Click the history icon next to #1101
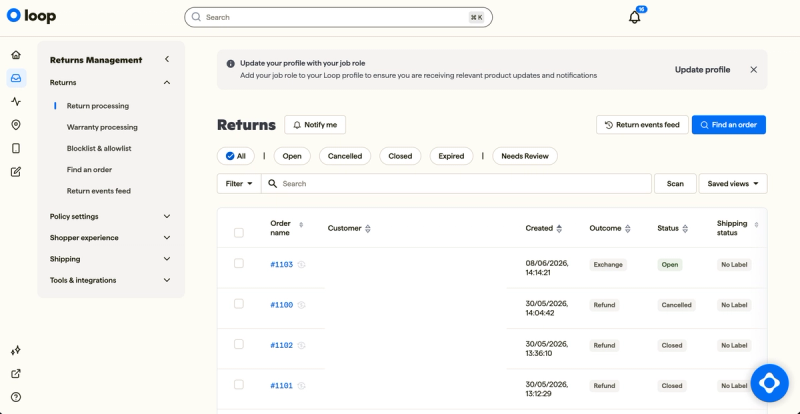Screen dimensions: 800x414 [302, 385]
